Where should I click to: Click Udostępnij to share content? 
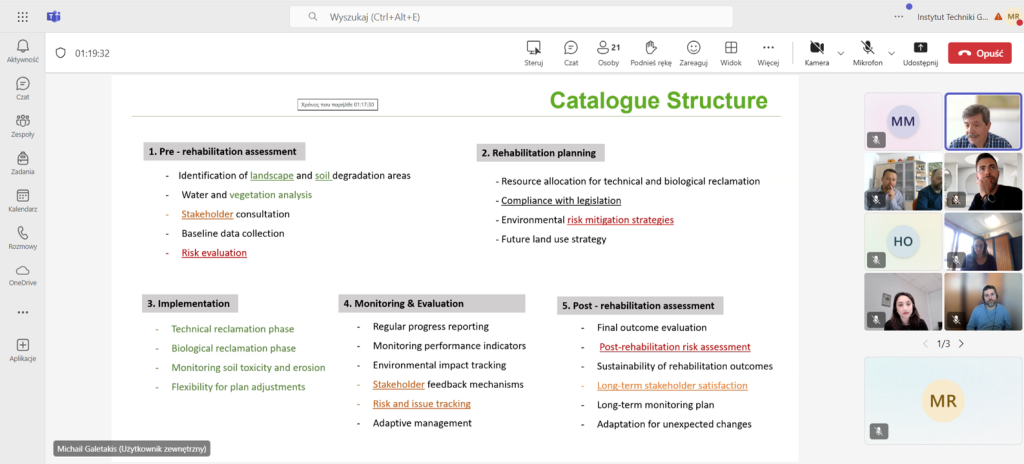pos(920,53)
